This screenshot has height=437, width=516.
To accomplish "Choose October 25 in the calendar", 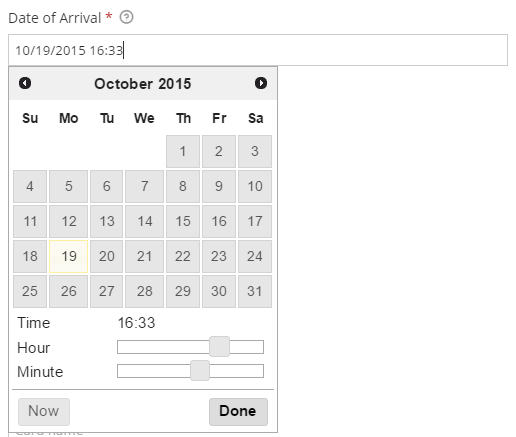I will [x=30, y=291].
